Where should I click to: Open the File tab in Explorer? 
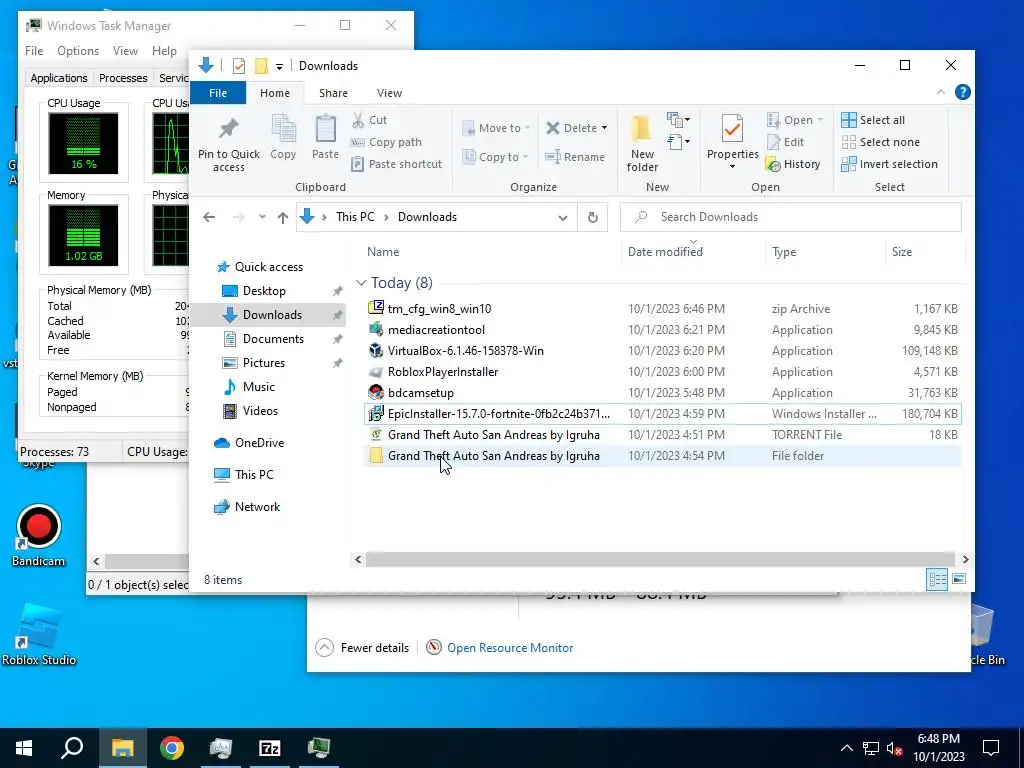pos(218,93)
